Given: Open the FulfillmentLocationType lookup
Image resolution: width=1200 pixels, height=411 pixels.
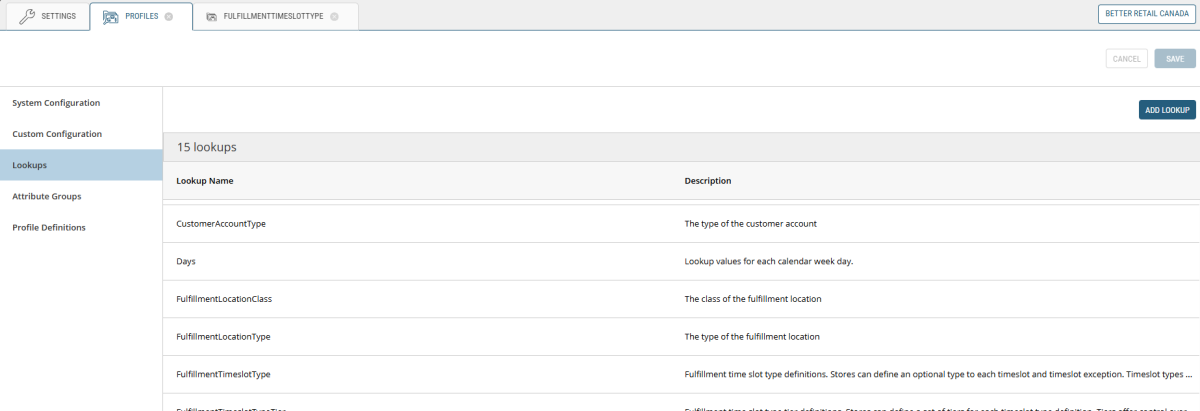Looking at the screenshot, I should pos(223,337).
